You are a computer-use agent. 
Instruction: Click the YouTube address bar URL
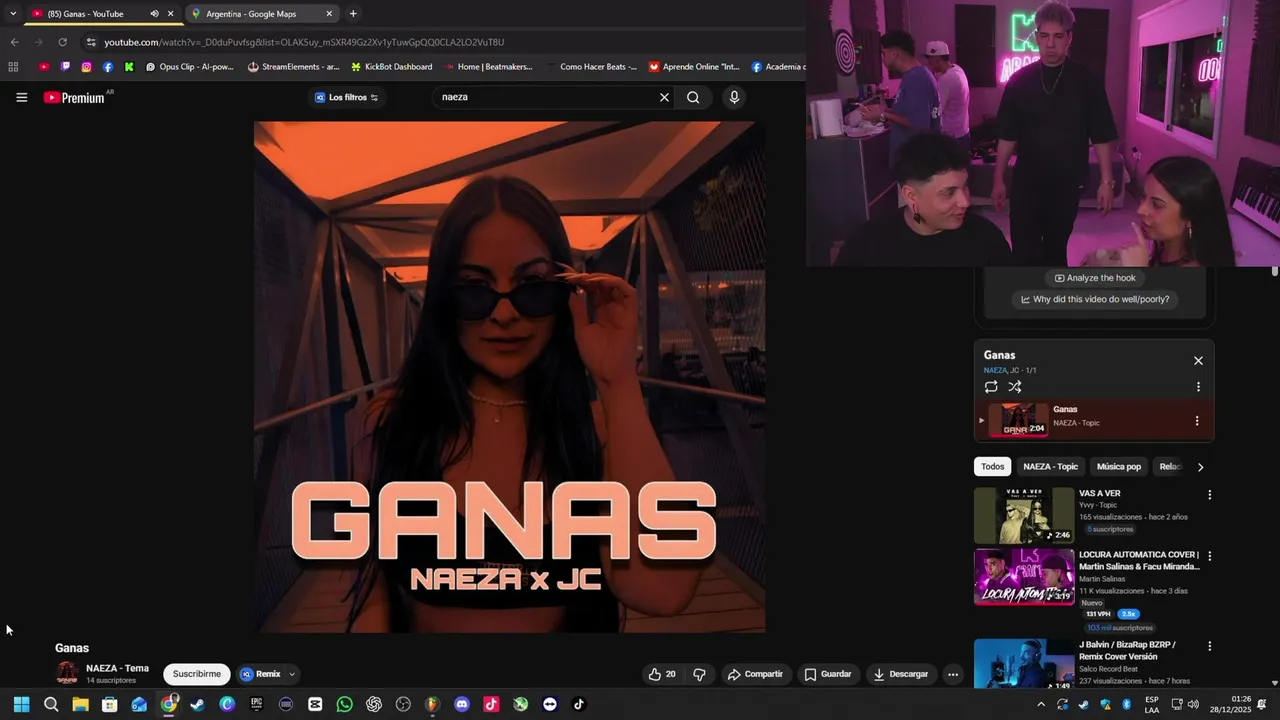coord(304,42)
